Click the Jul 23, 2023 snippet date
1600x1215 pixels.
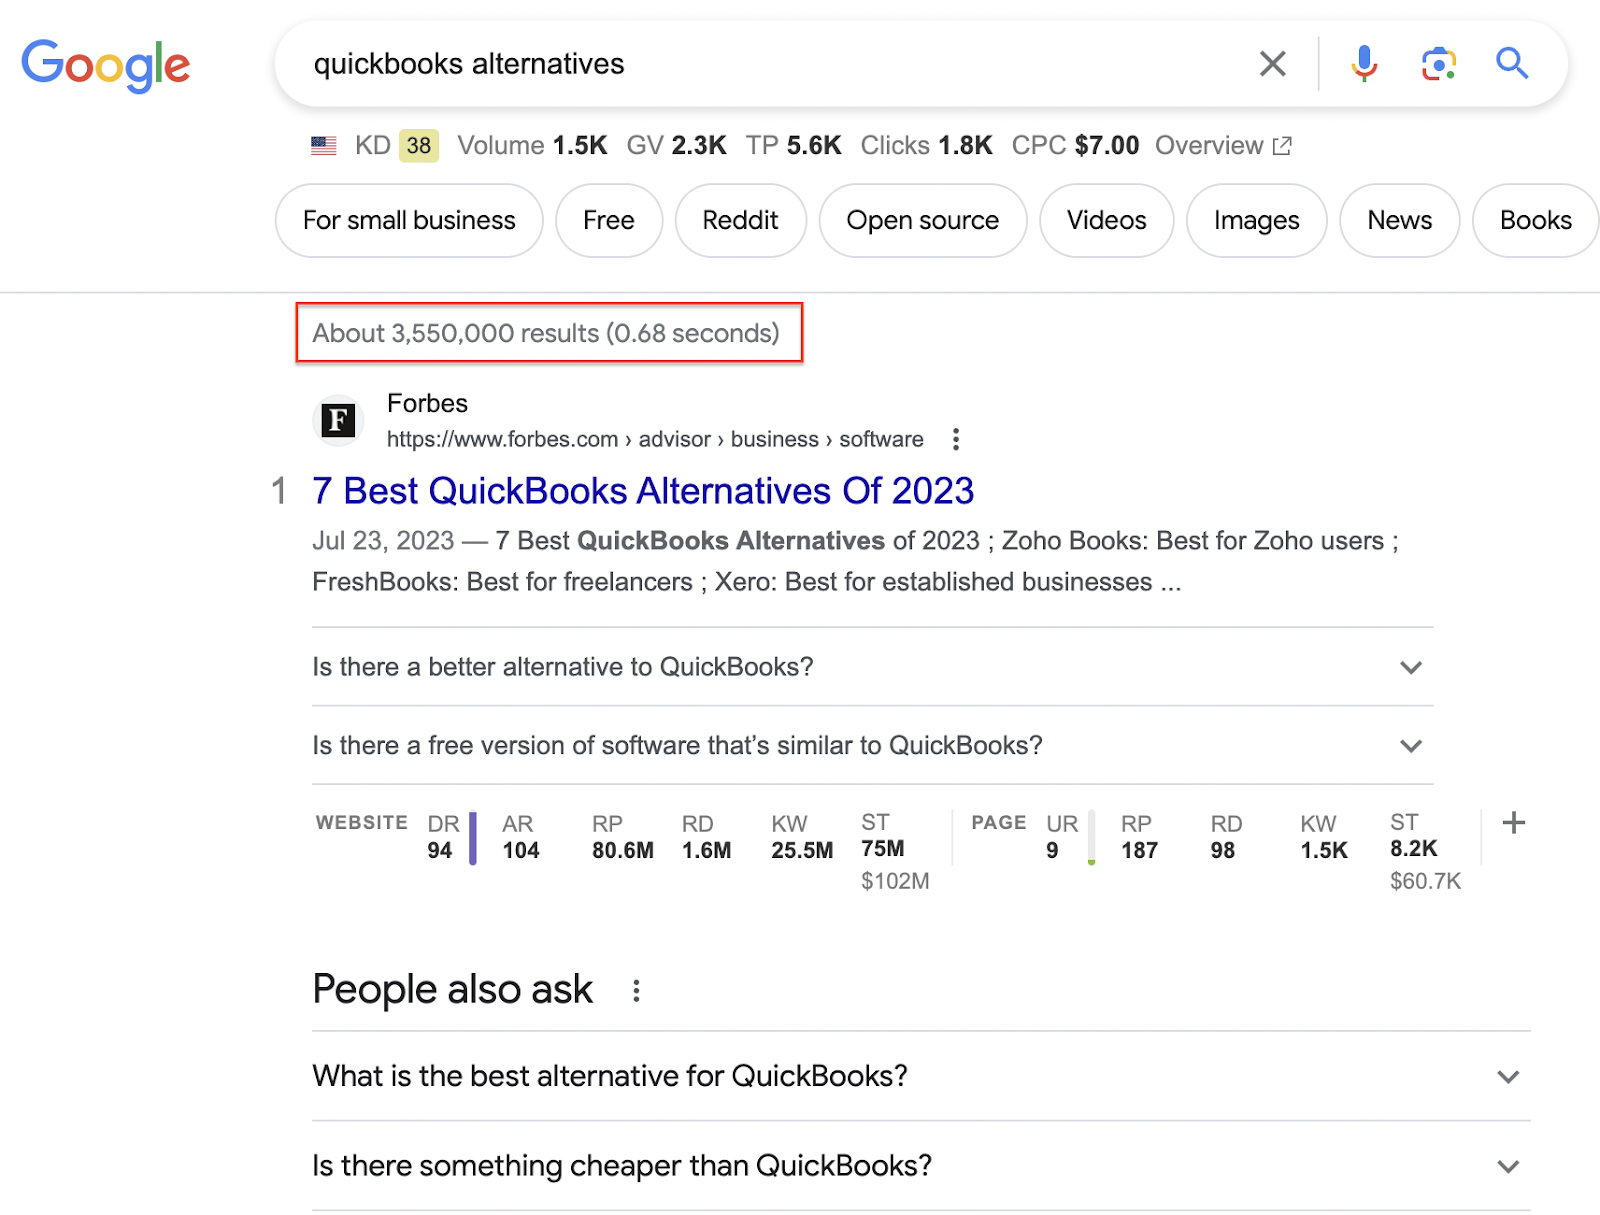383,541
